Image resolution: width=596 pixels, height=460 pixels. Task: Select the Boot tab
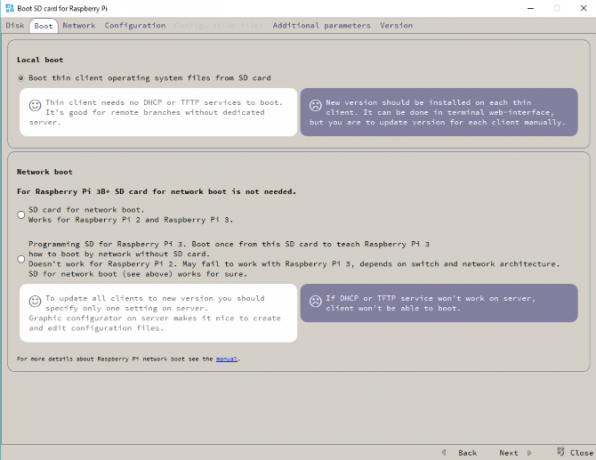(43, 26)
